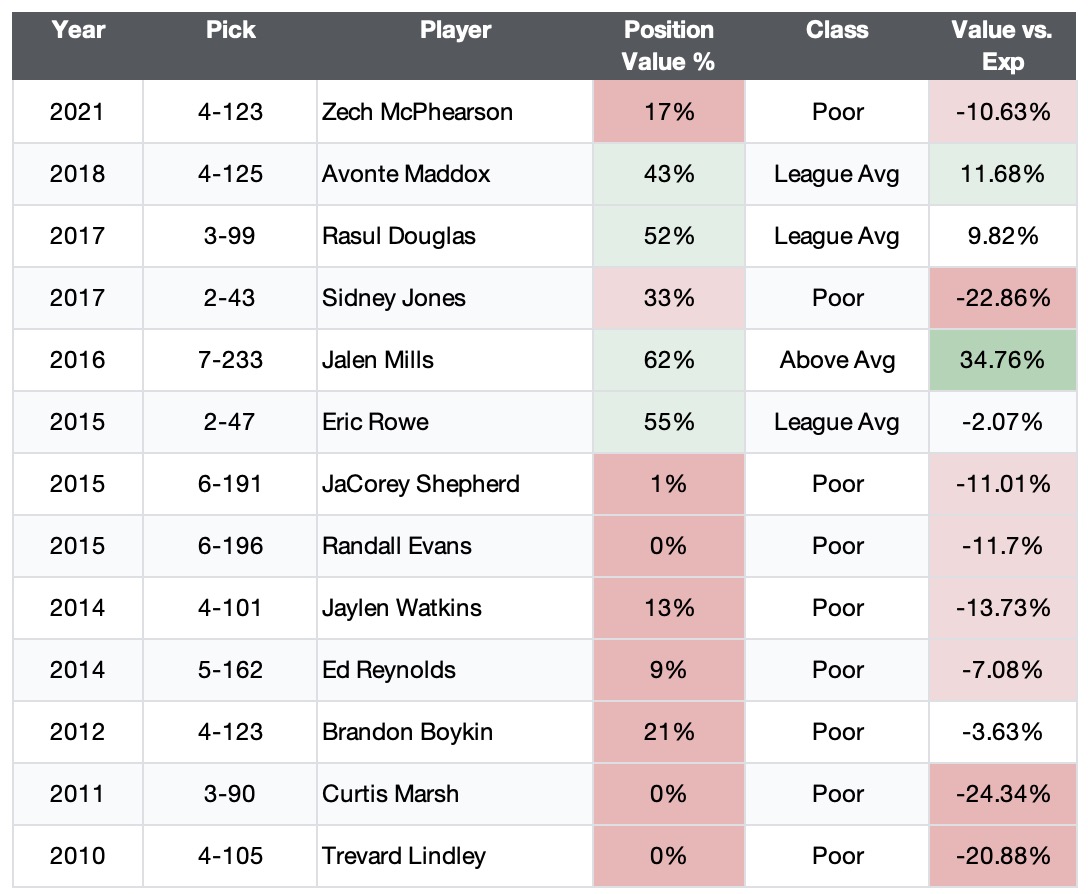Click the Trevard Lindley player cell
The height and width of the screenshot is (894, 1088).
(404, 856)
